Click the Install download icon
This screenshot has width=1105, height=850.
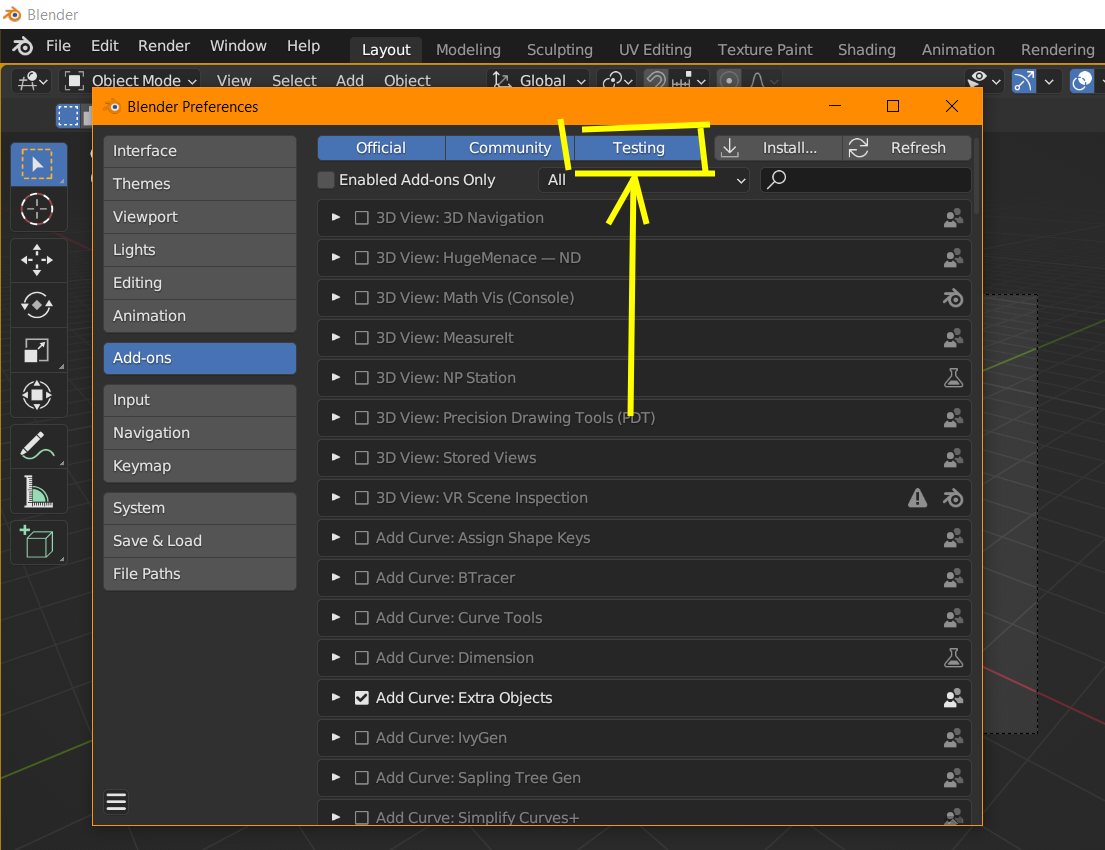730,148
